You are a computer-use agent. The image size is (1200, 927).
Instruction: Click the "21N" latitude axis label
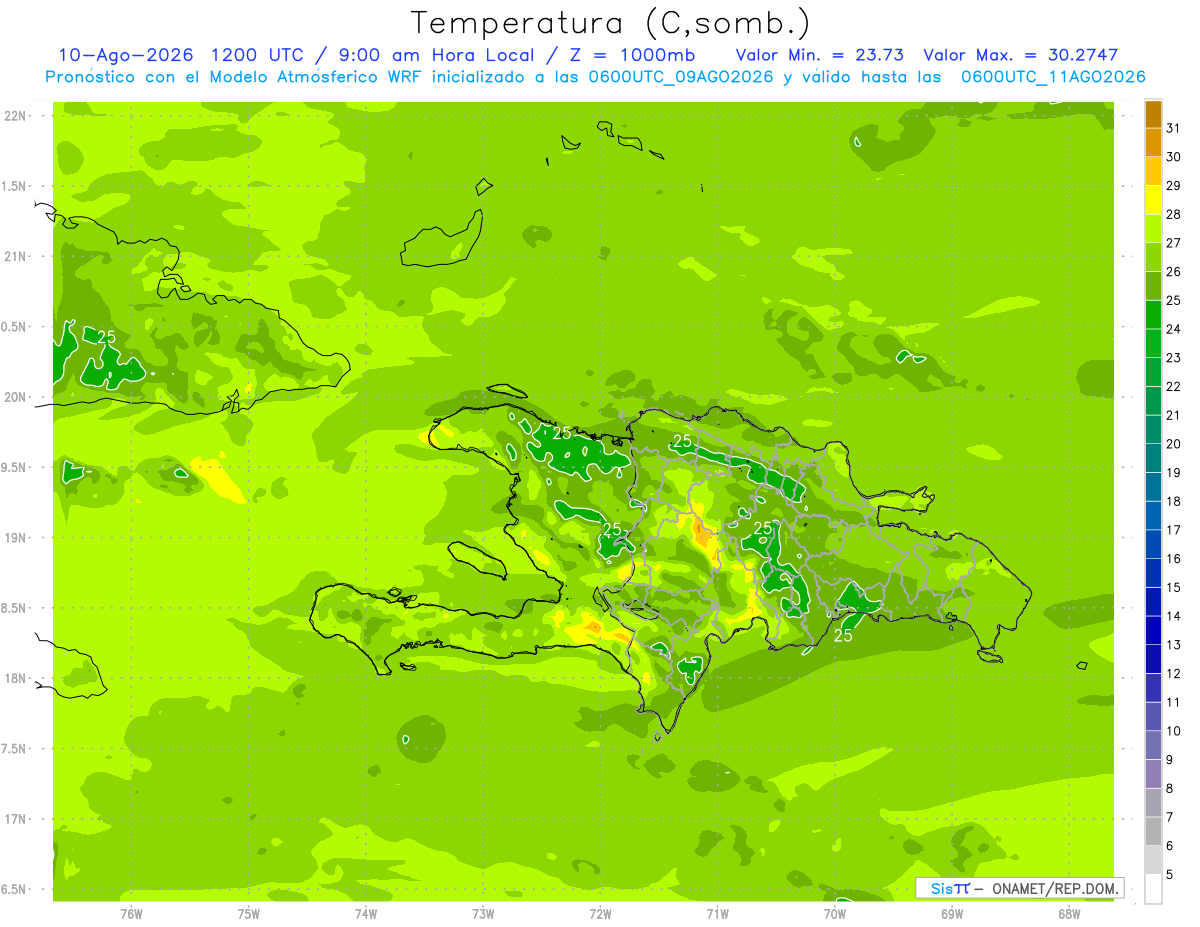(16, 256)
